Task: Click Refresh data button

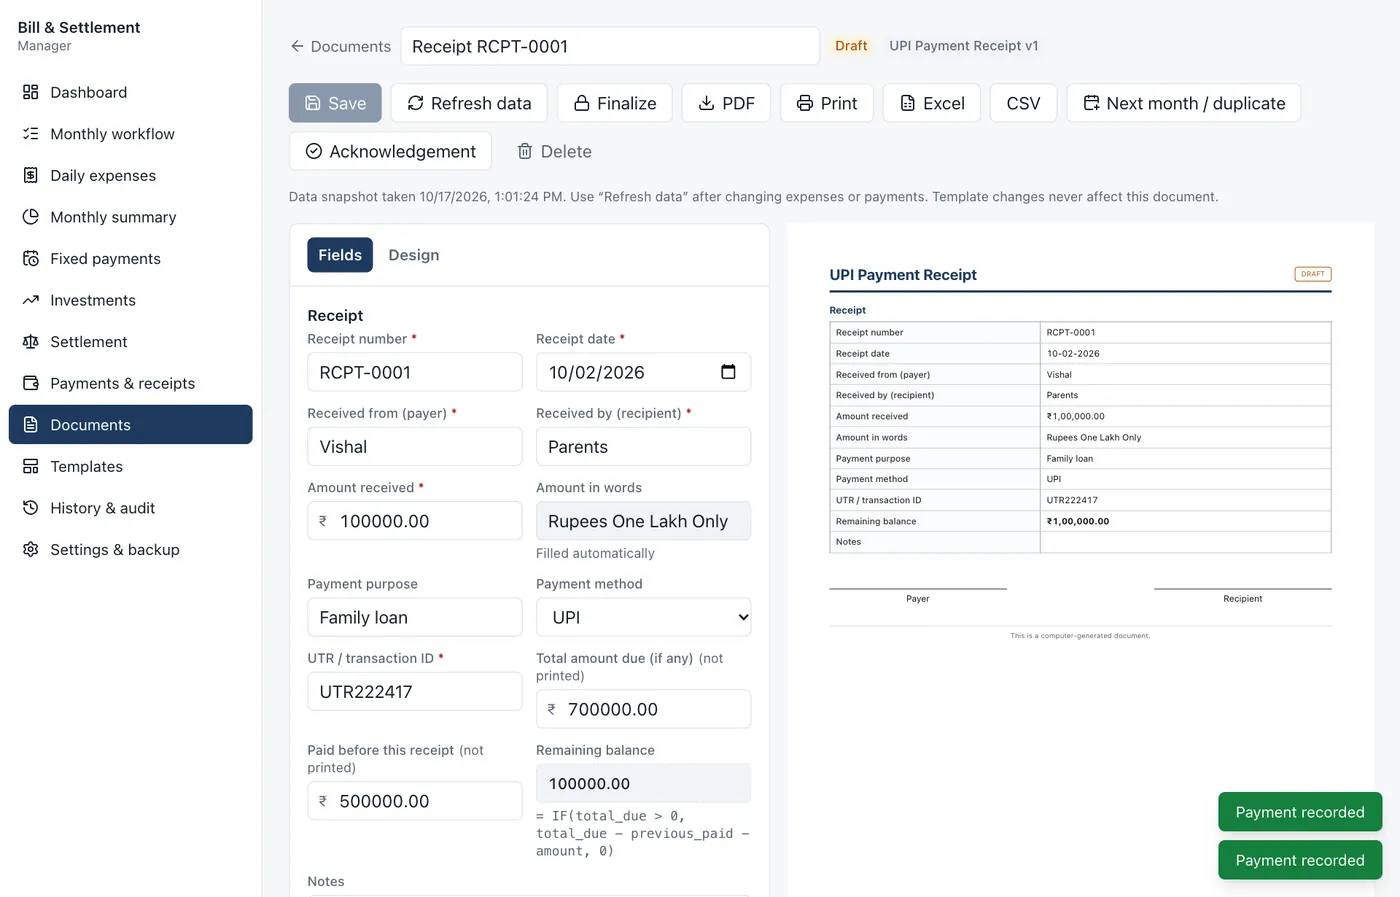Action: point(469,103)
